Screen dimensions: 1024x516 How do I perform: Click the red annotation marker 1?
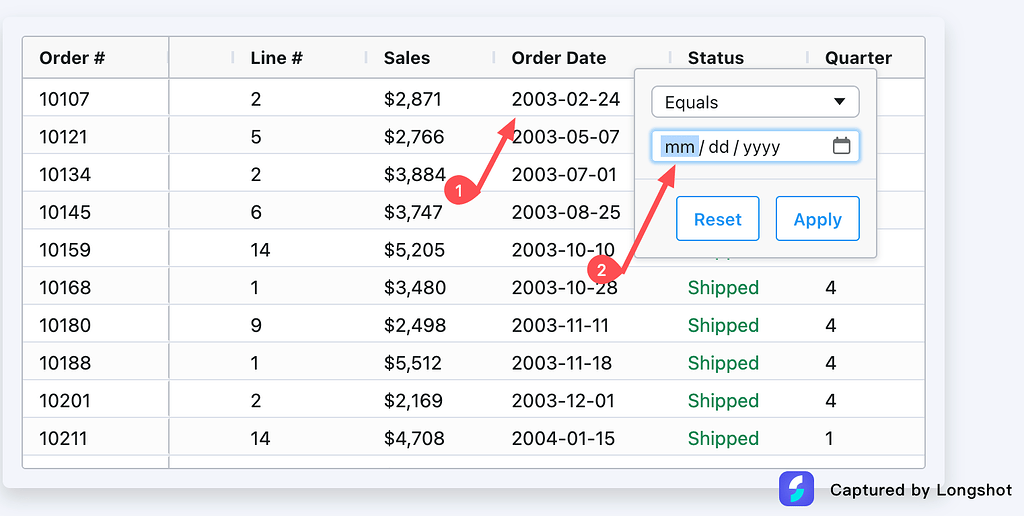point(458,189)
